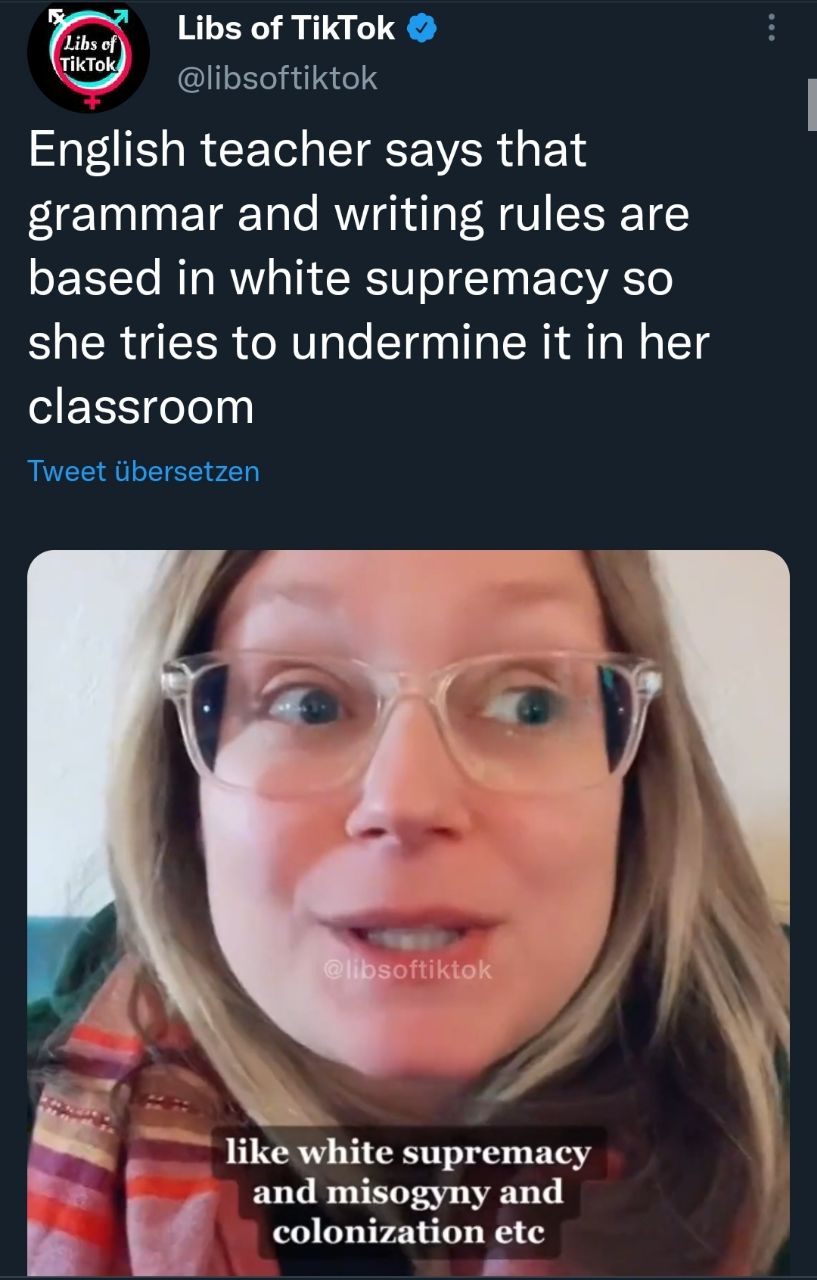Click the video caption mentioning colonization
Screen dimensions: 817x1280
click(x=408, y=1191)
